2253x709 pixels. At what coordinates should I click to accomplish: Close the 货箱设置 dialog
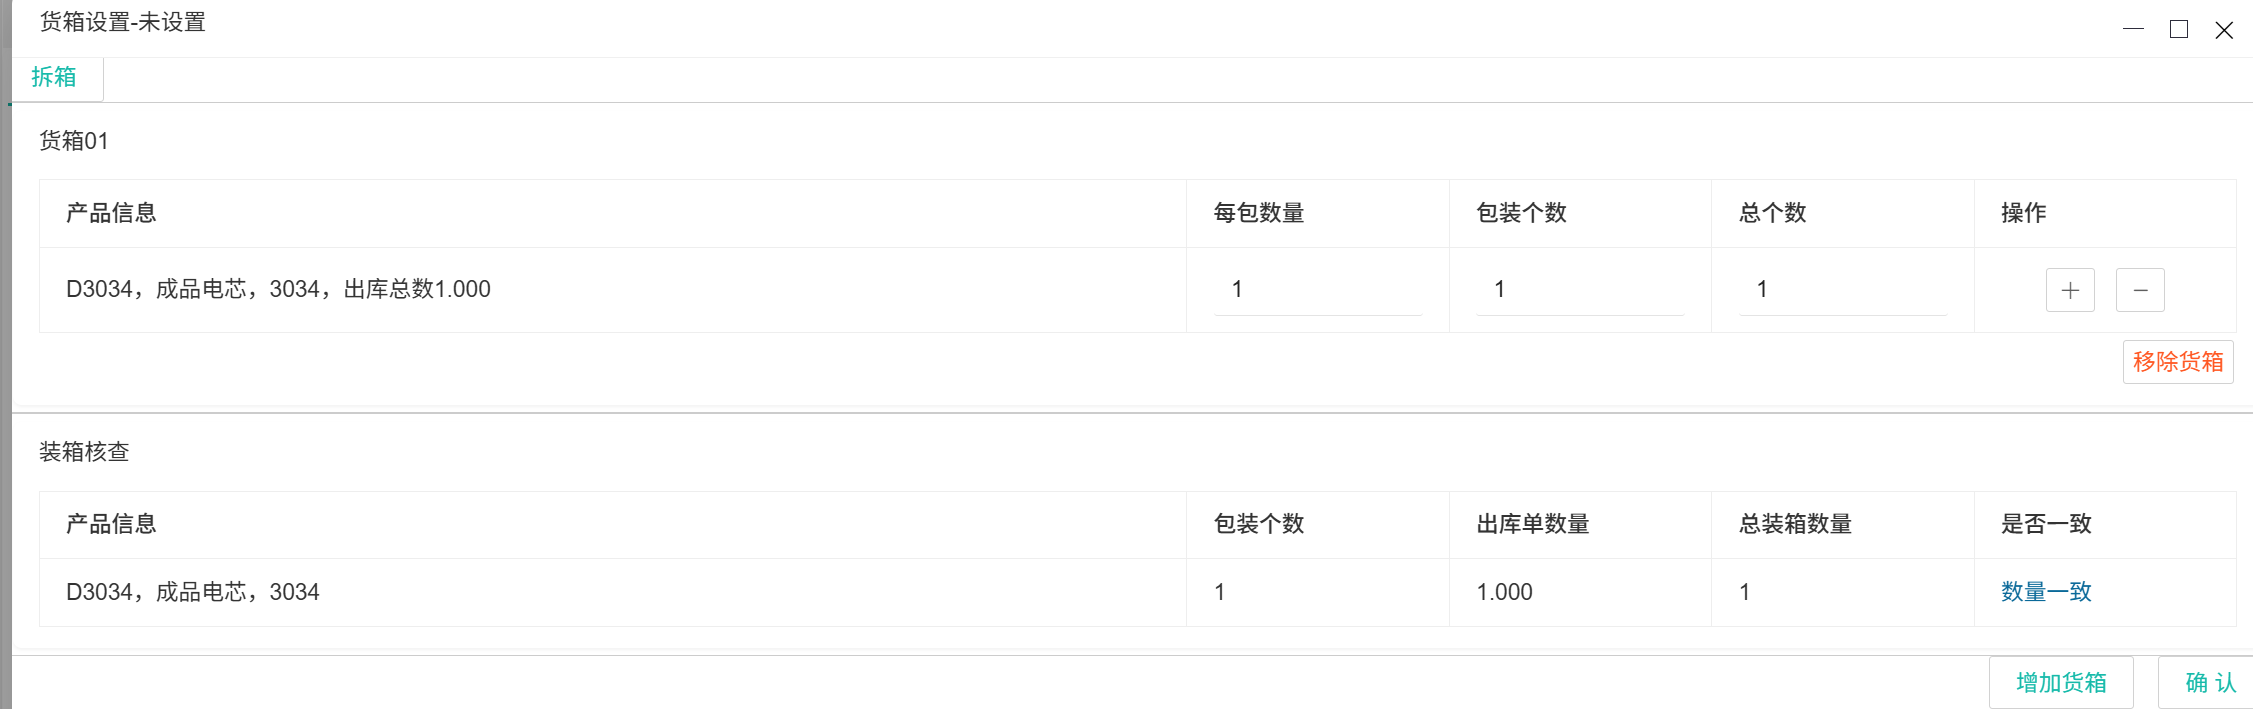point(2224,30)
